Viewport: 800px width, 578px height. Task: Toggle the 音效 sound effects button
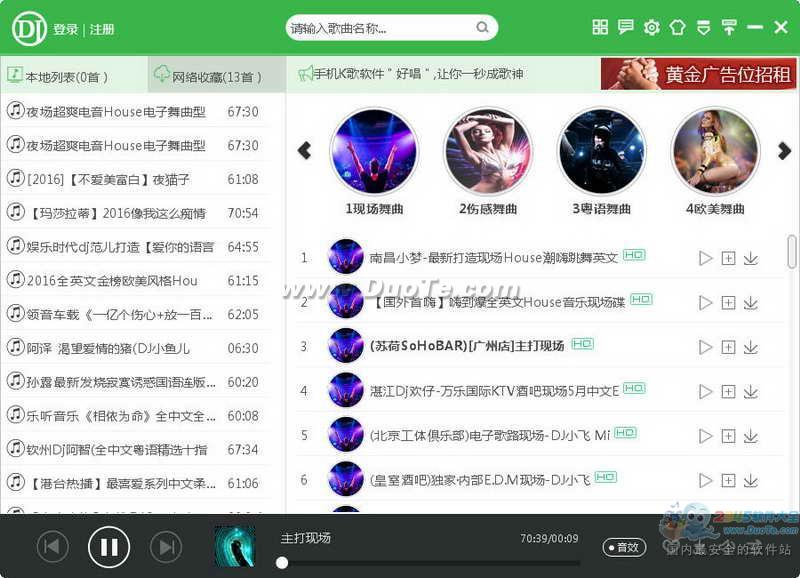624,547
